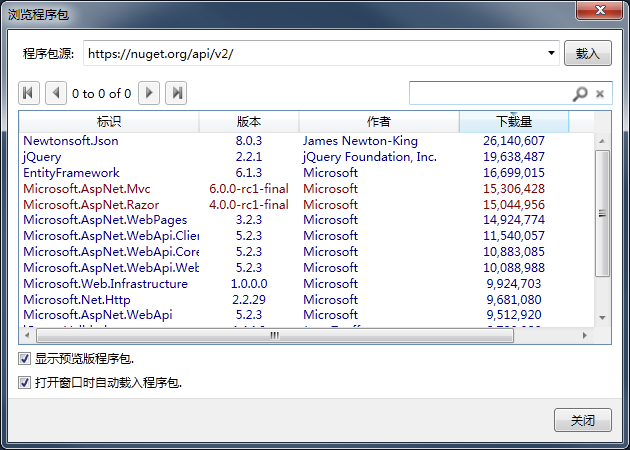This screenshot has width=630, height=450.
Task: Click author James Newton-King
Action: click(x=360, y=141)
